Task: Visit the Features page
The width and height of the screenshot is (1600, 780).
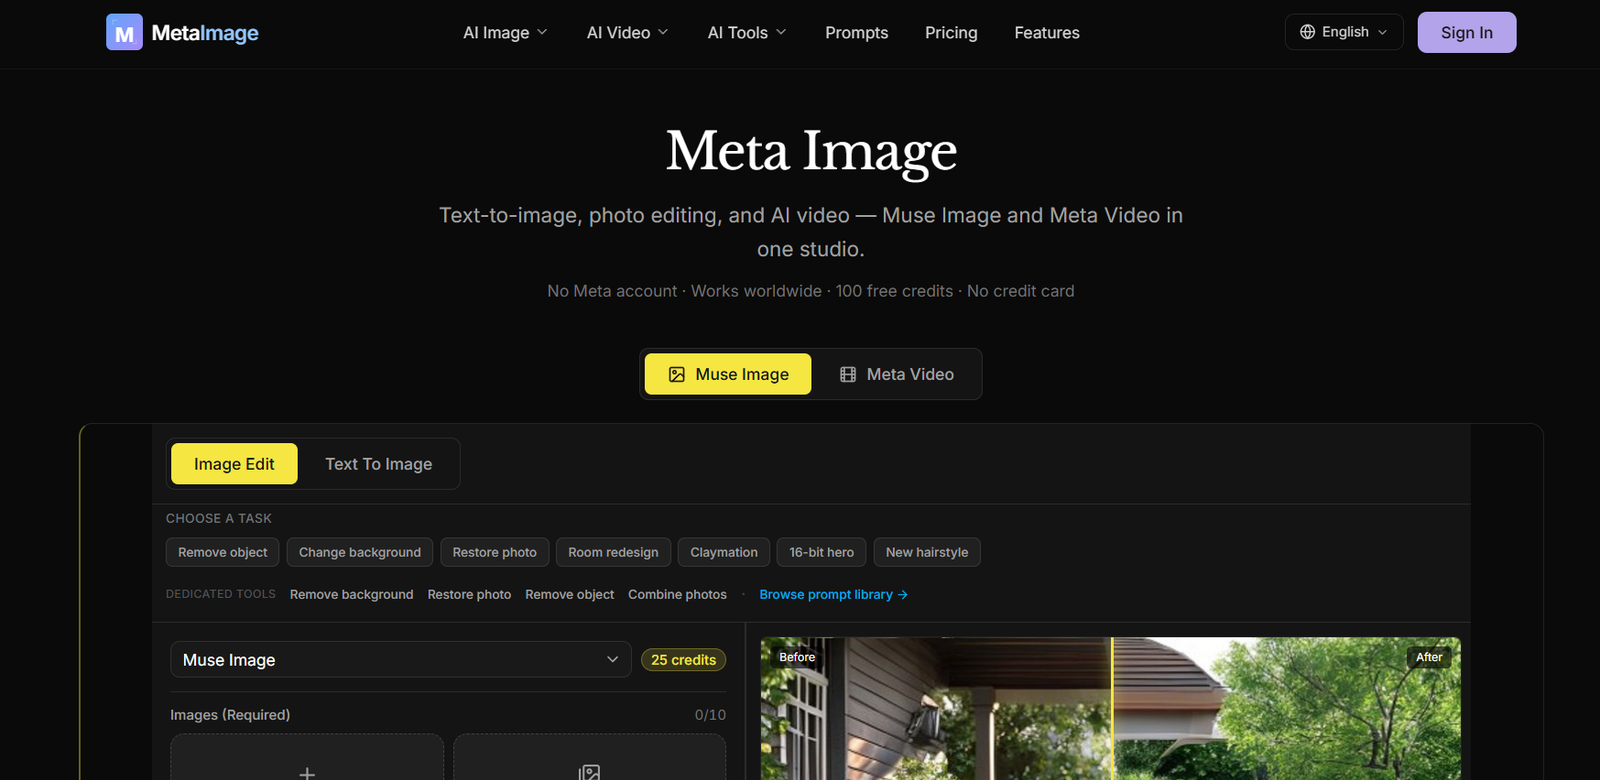Action: (x=1047, y=33)
